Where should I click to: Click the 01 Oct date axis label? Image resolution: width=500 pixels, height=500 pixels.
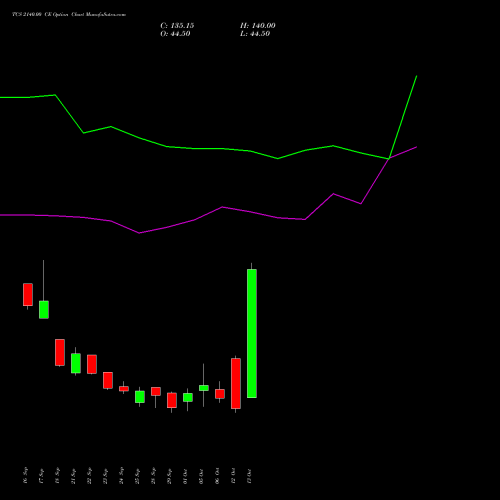[x=186, y=476]
